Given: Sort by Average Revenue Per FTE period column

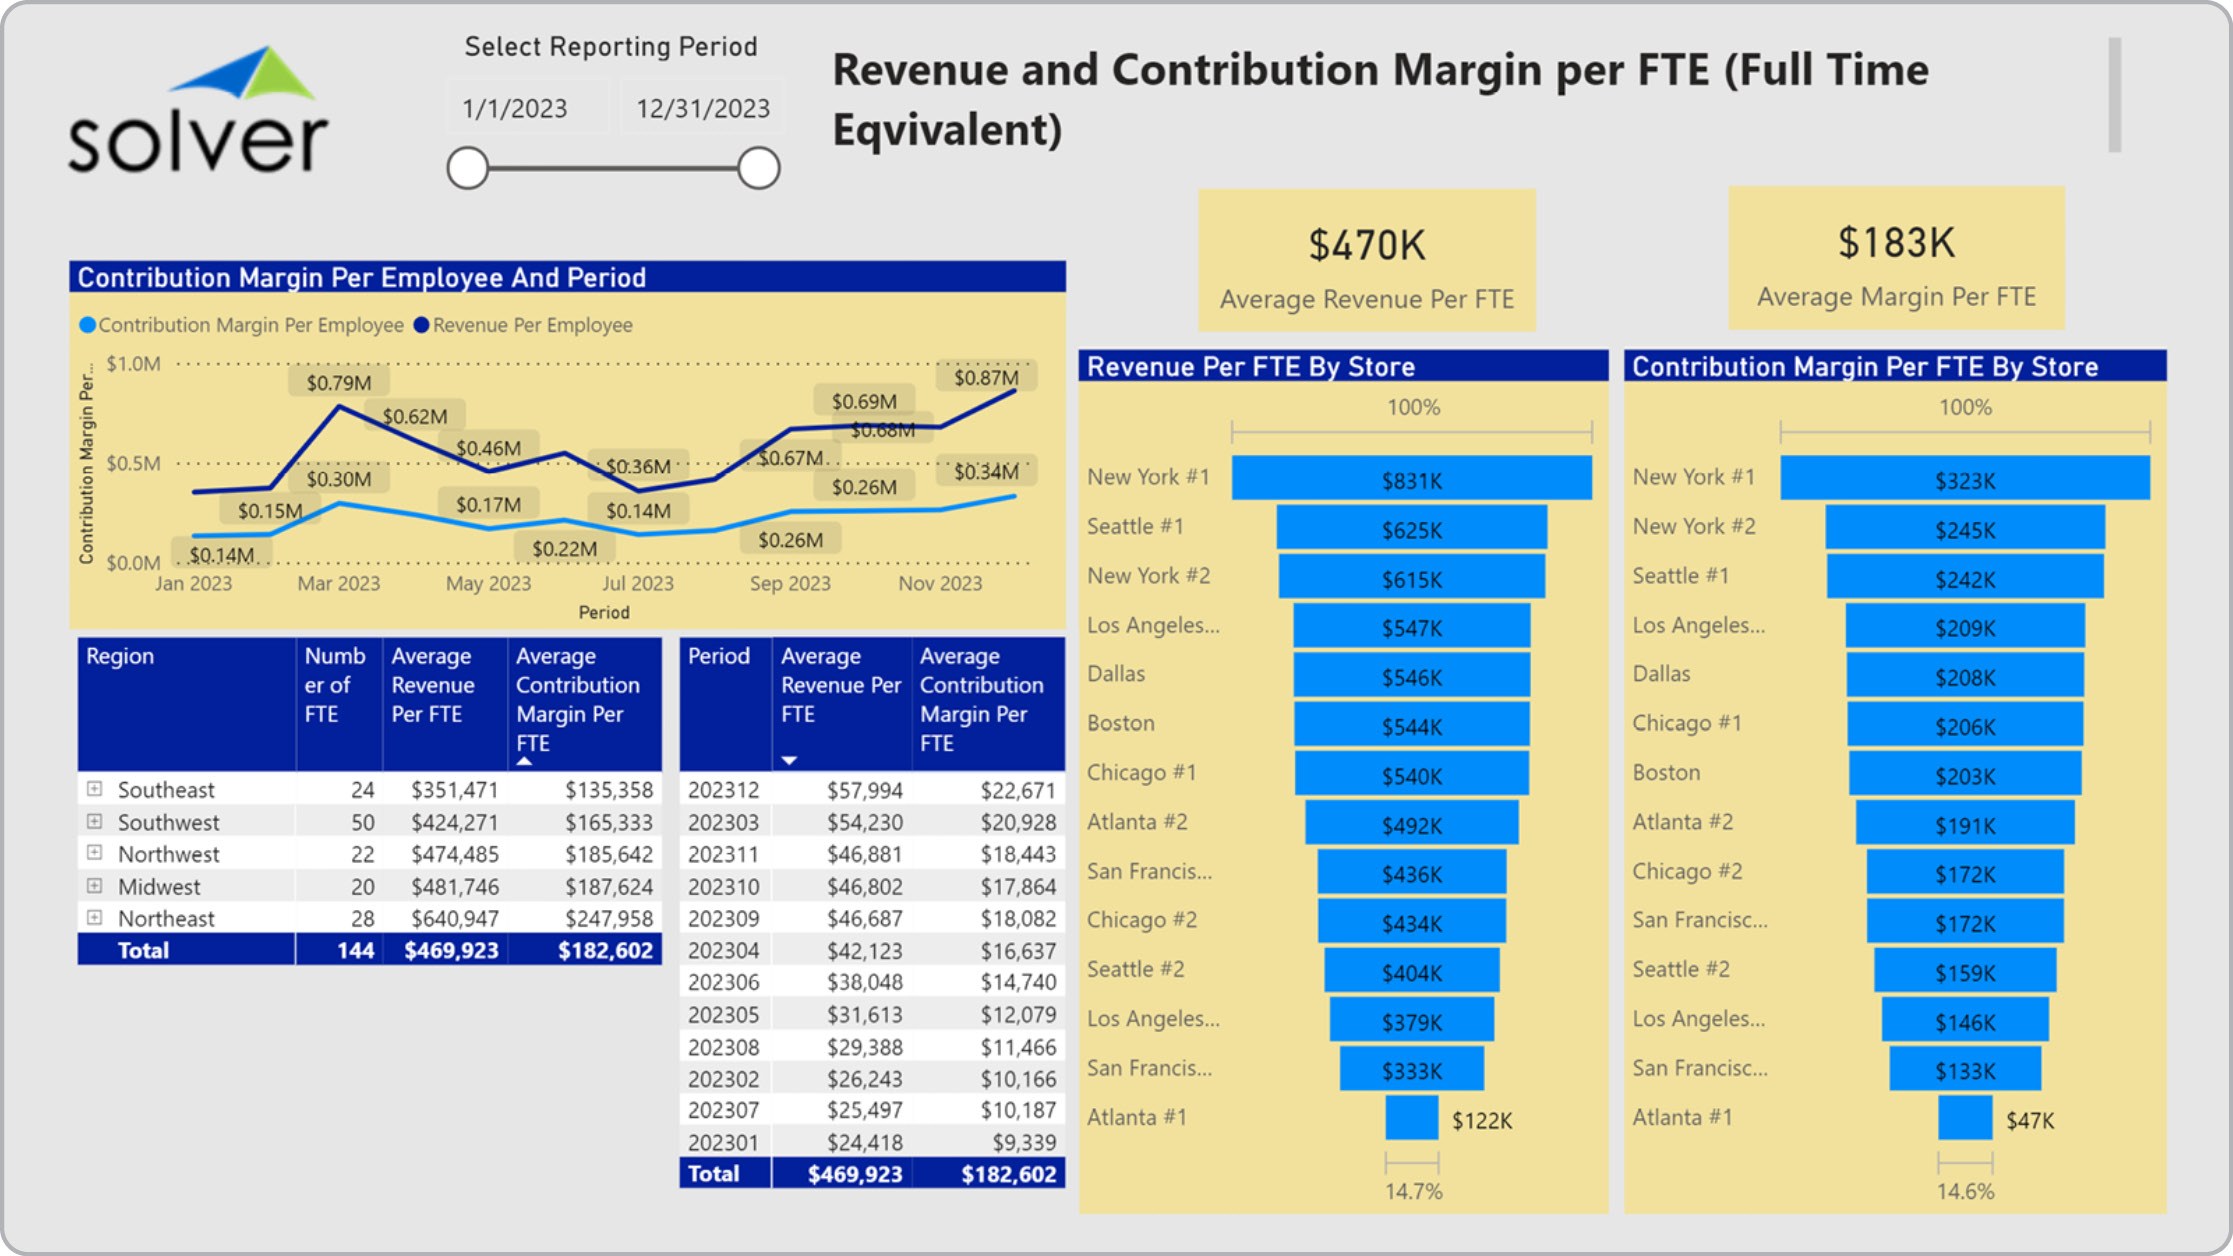Looking at the screenshot, I should pos(840,700).
